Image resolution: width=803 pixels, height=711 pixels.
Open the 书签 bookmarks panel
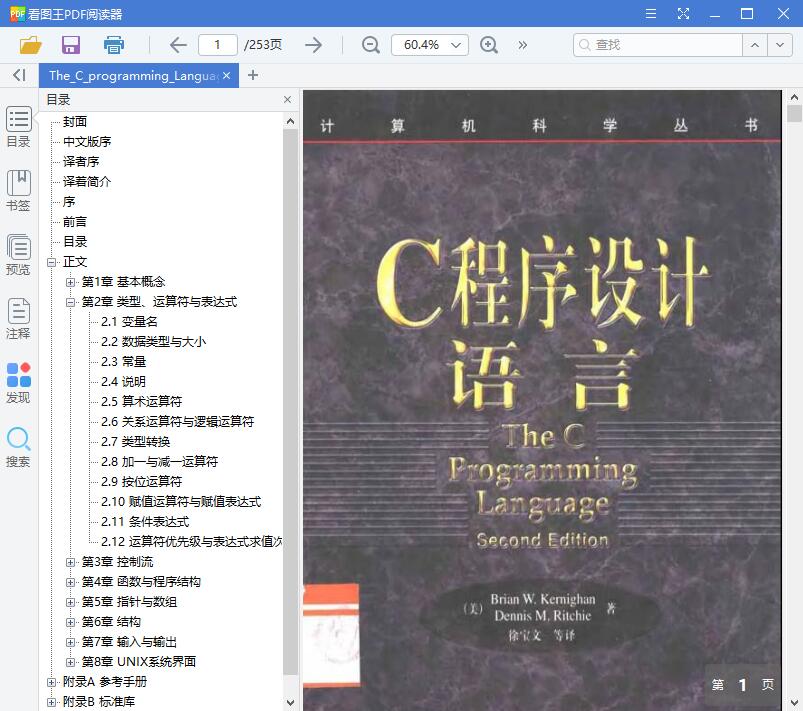(19, 191)
